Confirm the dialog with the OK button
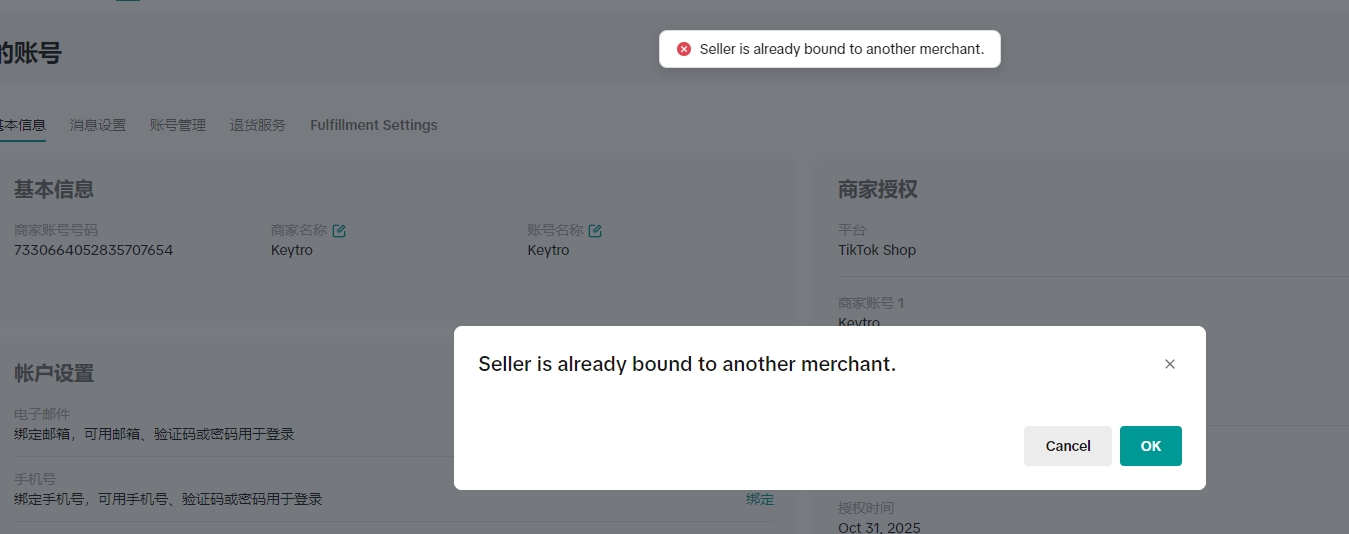 point(1150,446)
